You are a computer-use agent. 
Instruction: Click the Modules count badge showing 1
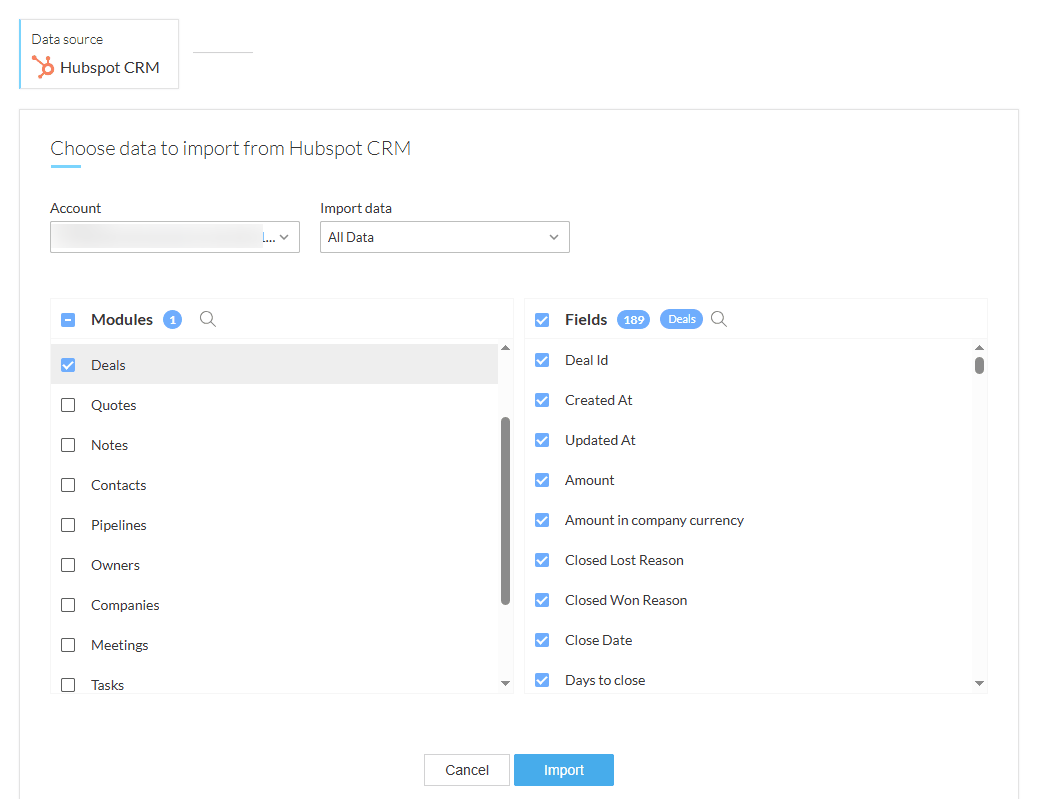(x=173, y=320)
